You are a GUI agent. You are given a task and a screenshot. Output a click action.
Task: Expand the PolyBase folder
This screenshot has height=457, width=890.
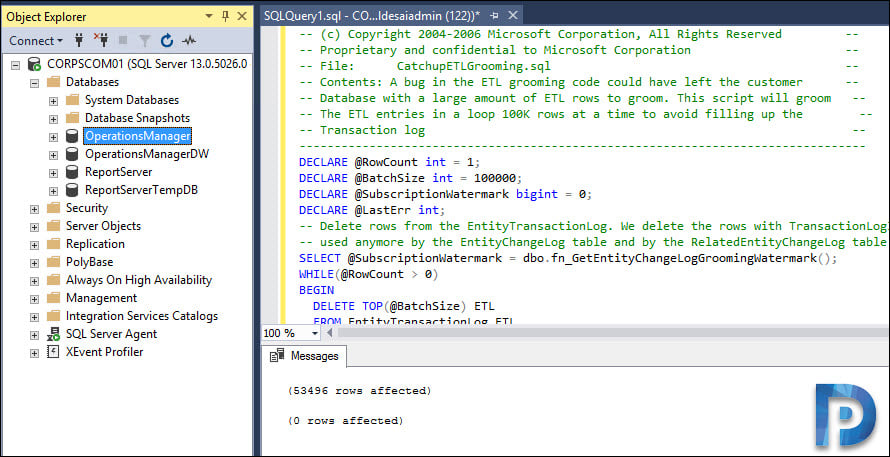pos(35,263)
